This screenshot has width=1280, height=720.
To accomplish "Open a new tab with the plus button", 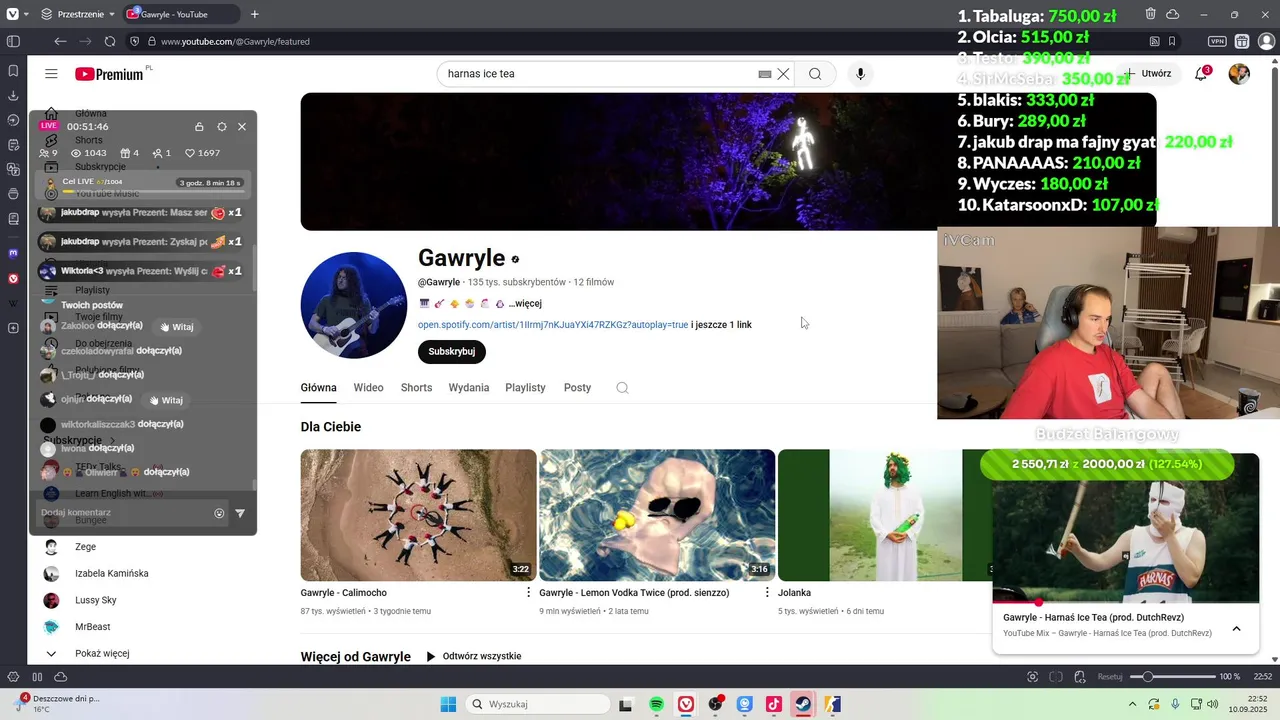I will click(x=254, y=14).
